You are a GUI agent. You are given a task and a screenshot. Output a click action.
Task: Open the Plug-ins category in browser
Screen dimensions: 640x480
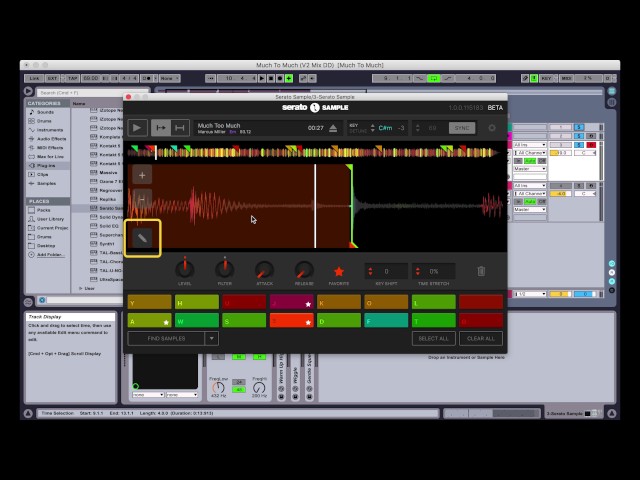[x=46, y=166]
